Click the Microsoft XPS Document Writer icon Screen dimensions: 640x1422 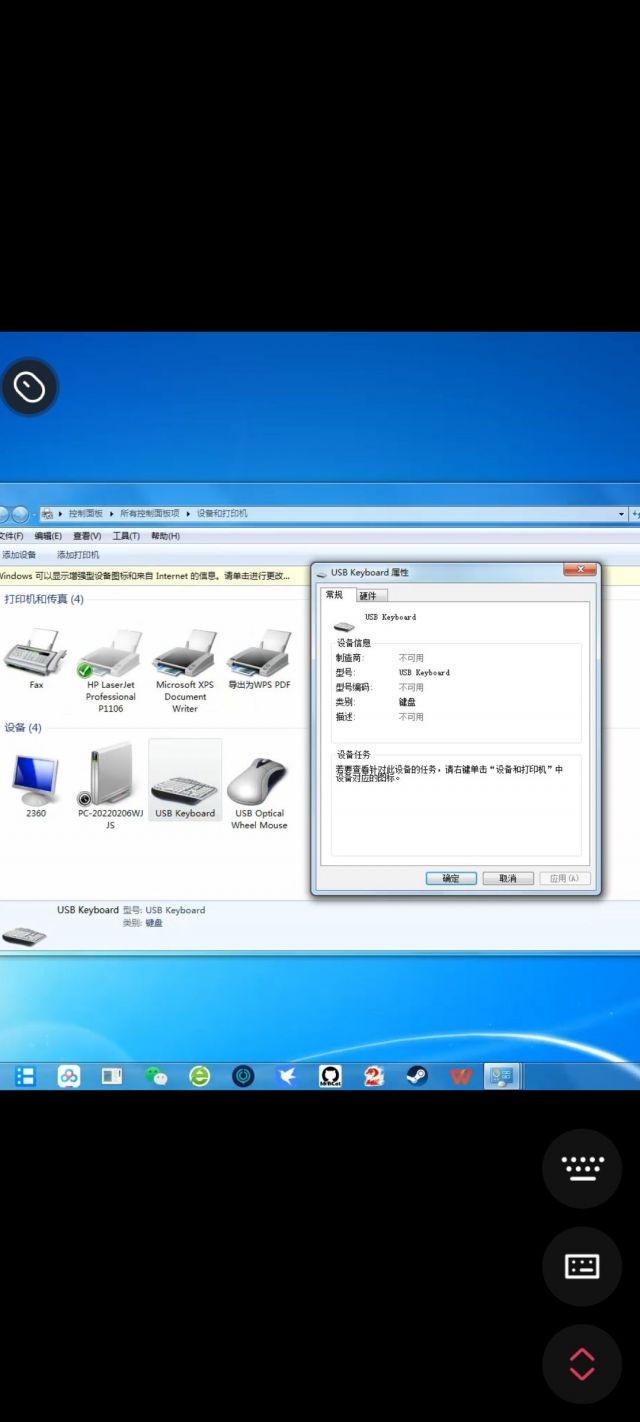(184, 654)
